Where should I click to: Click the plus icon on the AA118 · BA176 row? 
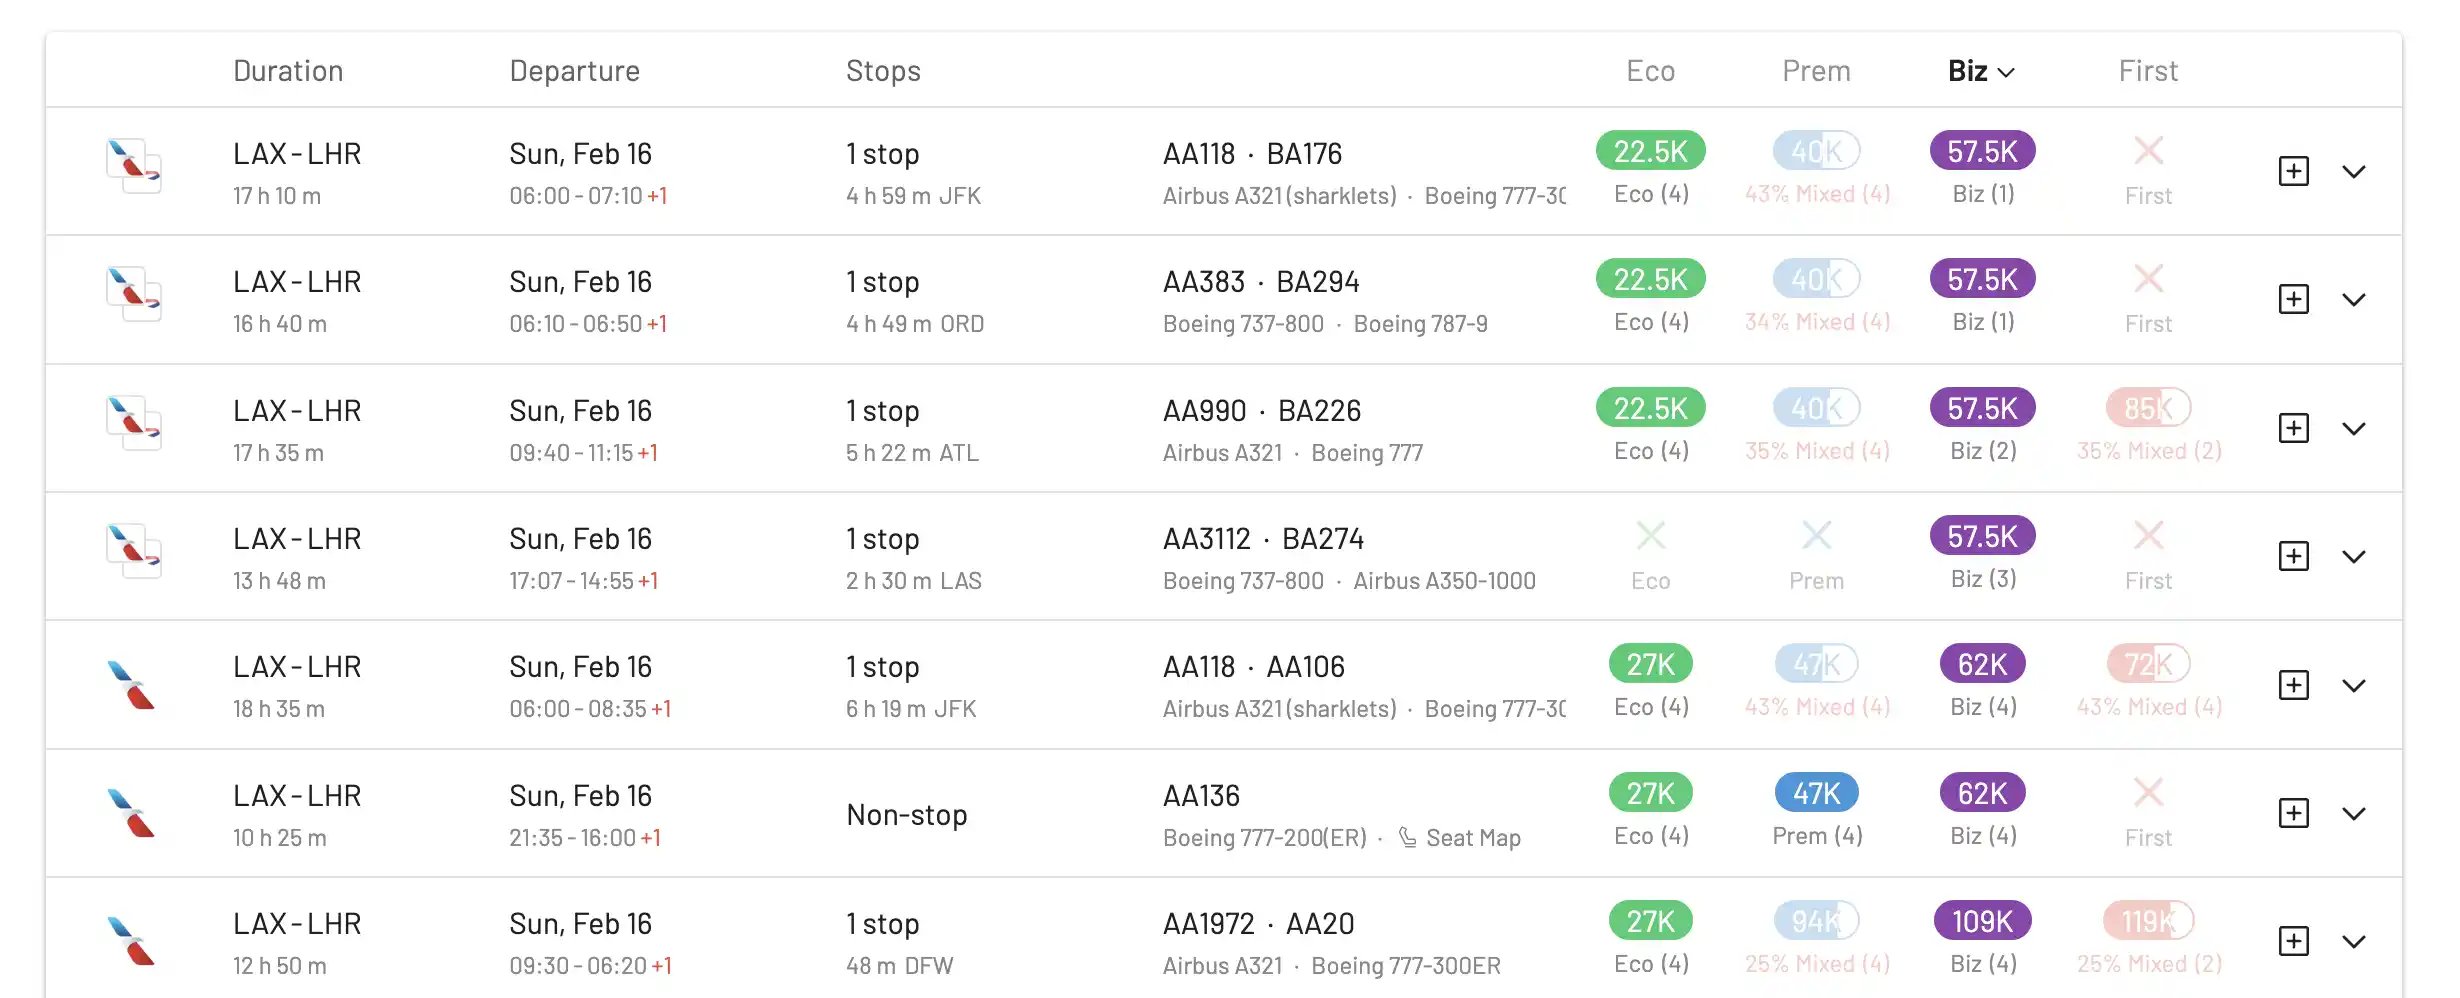(x=2293, y=171)
